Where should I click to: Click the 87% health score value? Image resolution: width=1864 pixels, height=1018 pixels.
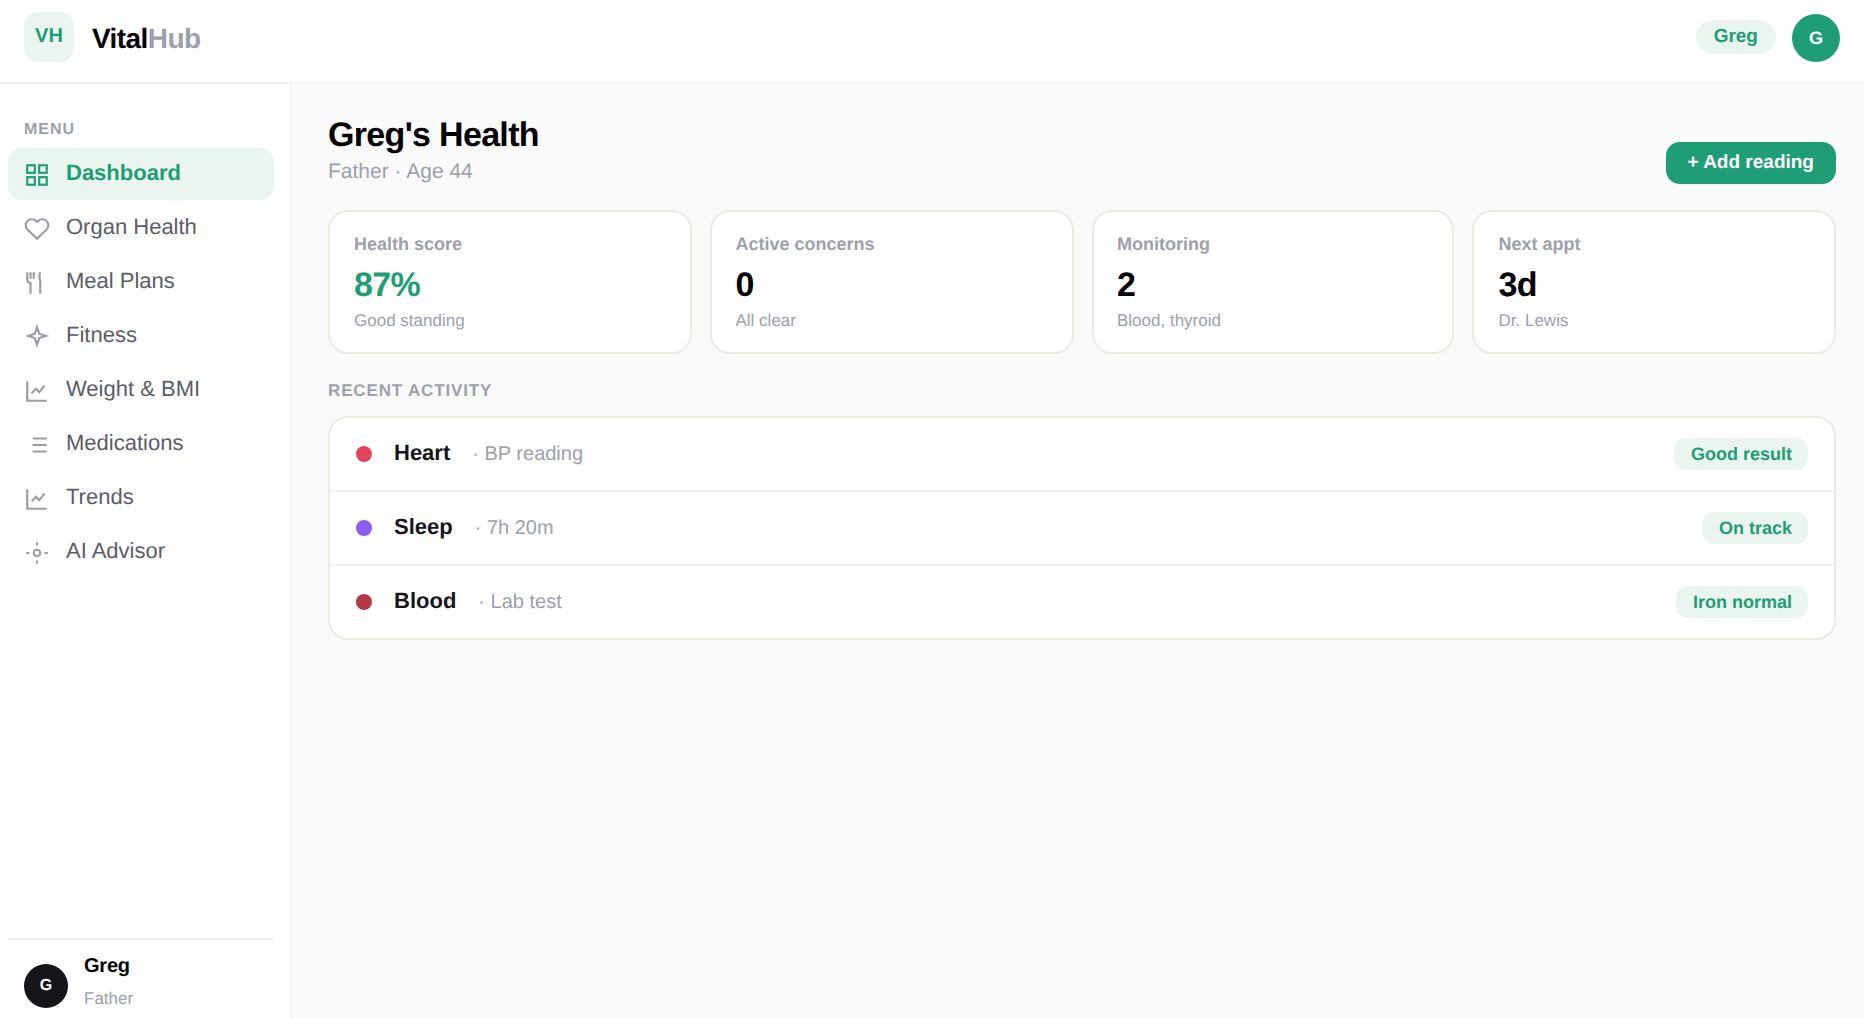coord(387,285)
